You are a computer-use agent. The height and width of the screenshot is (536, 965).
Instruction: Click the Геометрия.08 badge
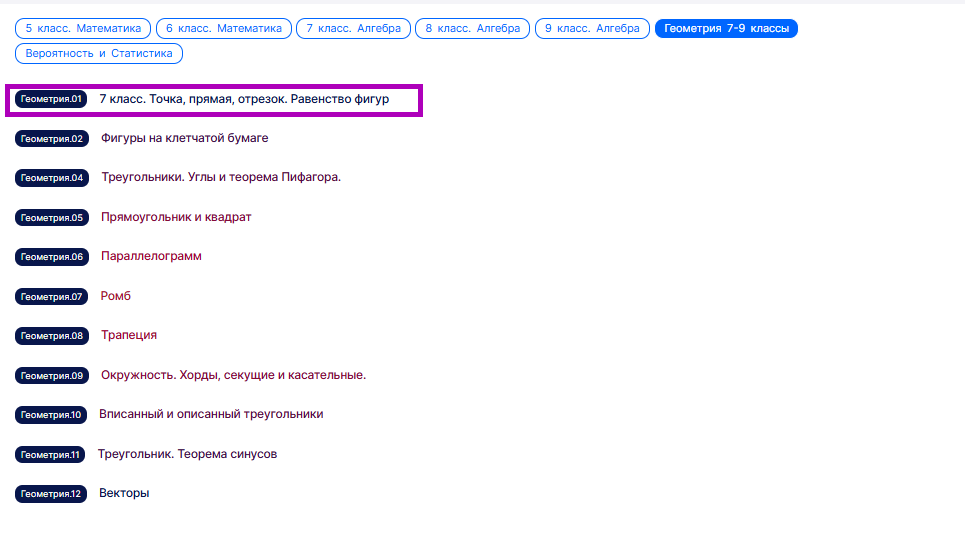click(x=52, y=336)
